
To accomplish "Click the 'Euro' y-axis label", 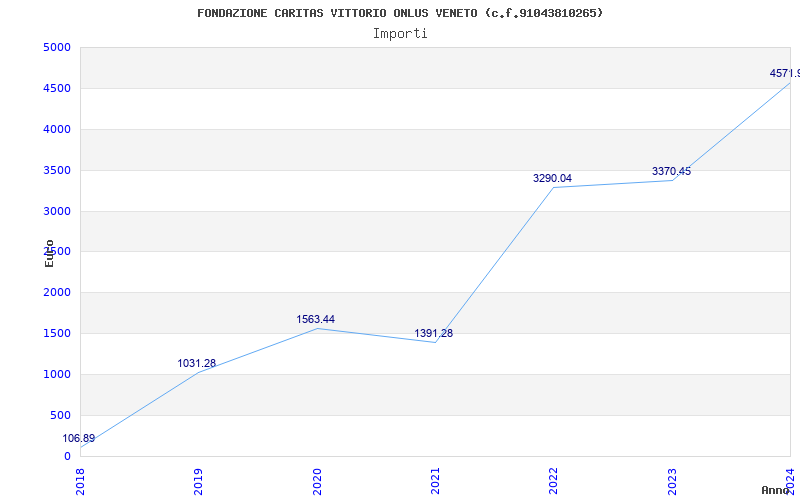I will (49, 254).
